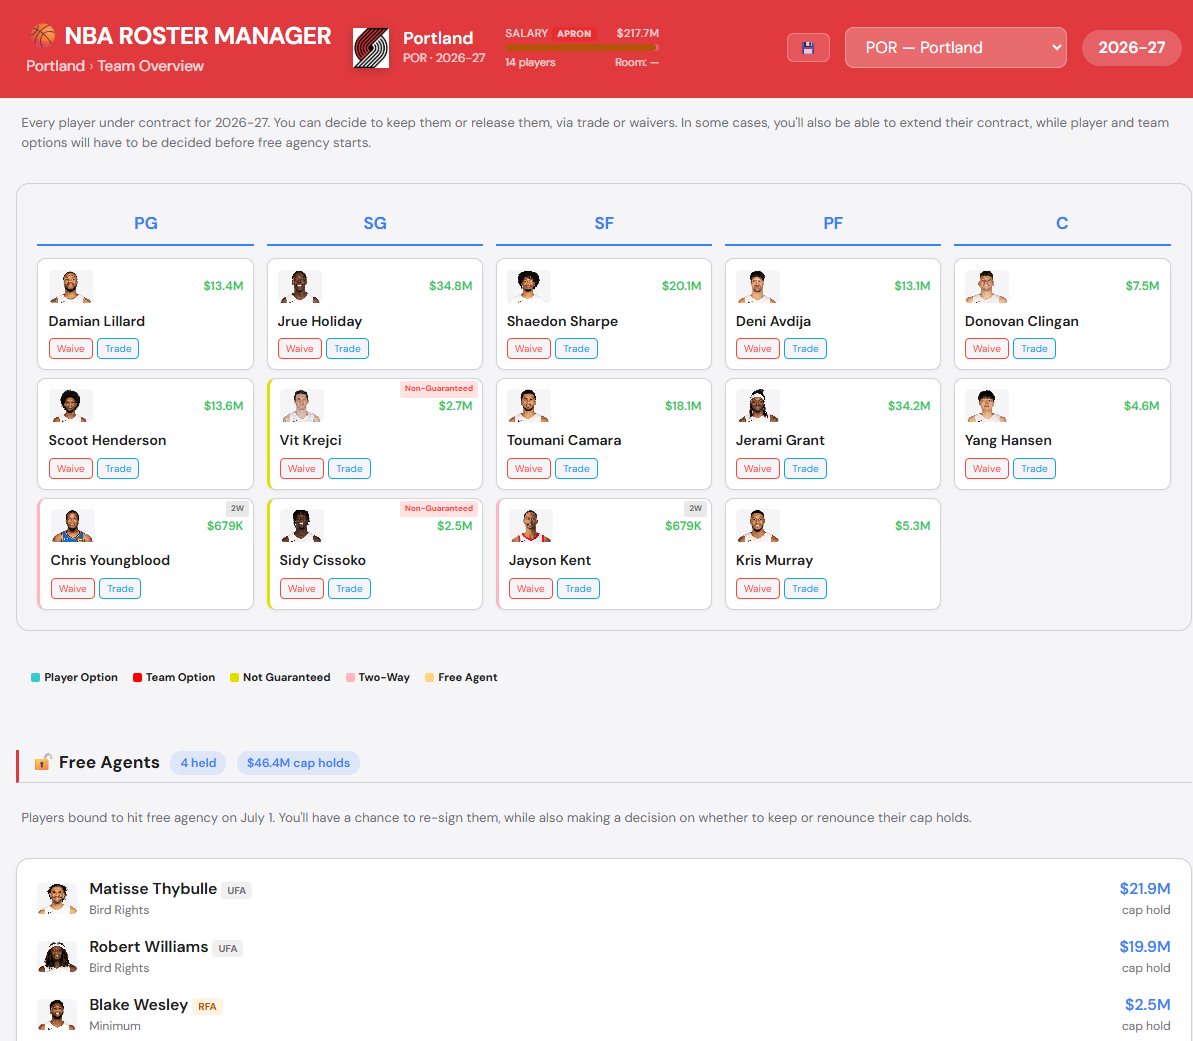Image resolution: width=1193 pixels, height=1041 pixels.
Task: Trade Jrue Holiday
Action: (x=347, y=349)
